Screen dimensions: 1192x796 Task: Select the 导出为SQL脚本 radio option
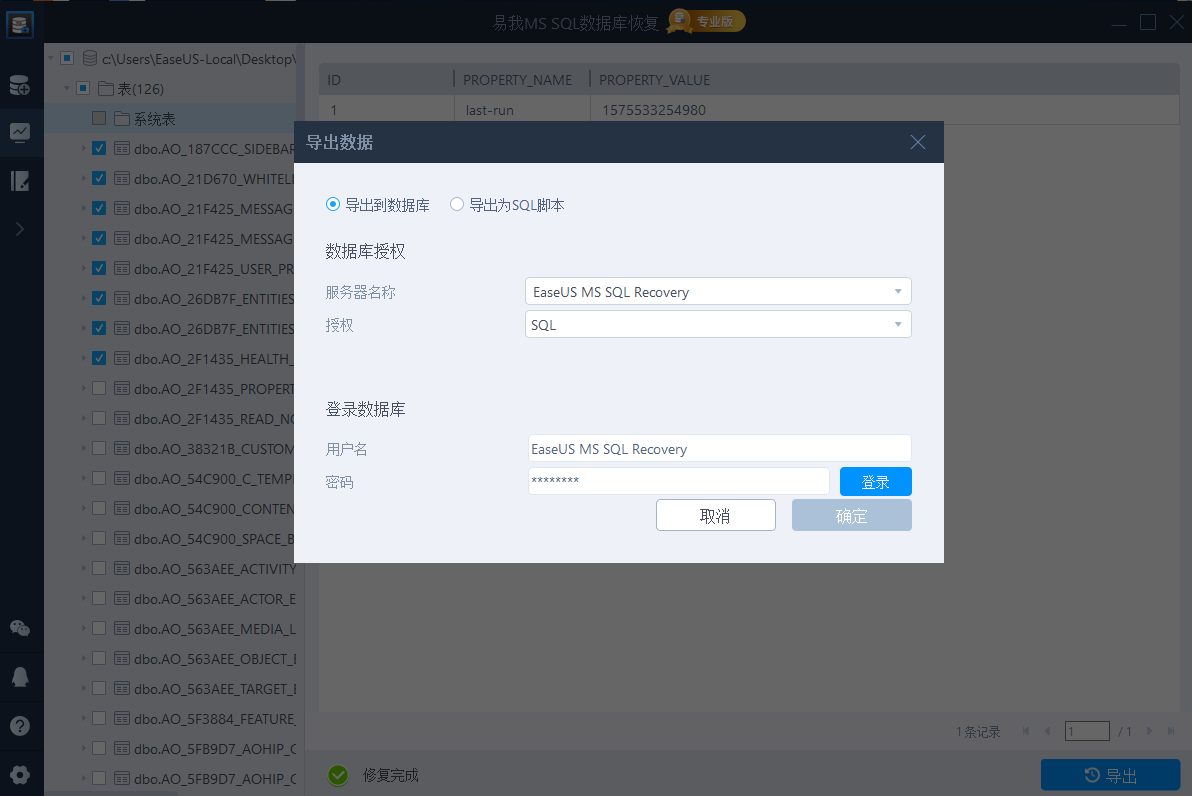[x=457, y=205]
